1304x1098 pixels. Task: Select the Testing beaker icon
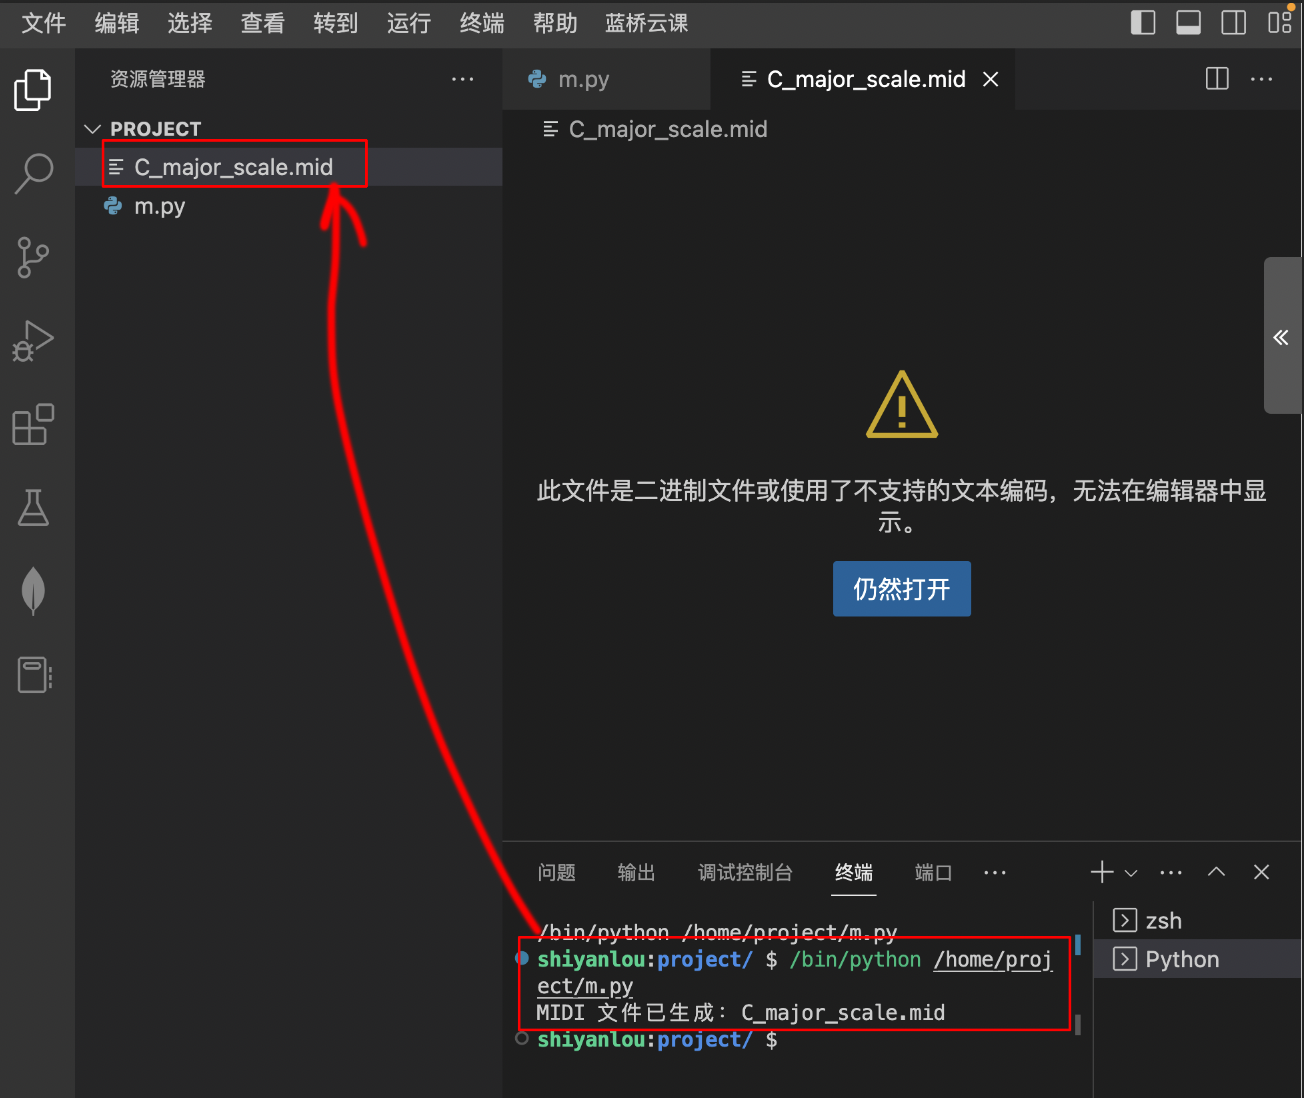[33, 508]
